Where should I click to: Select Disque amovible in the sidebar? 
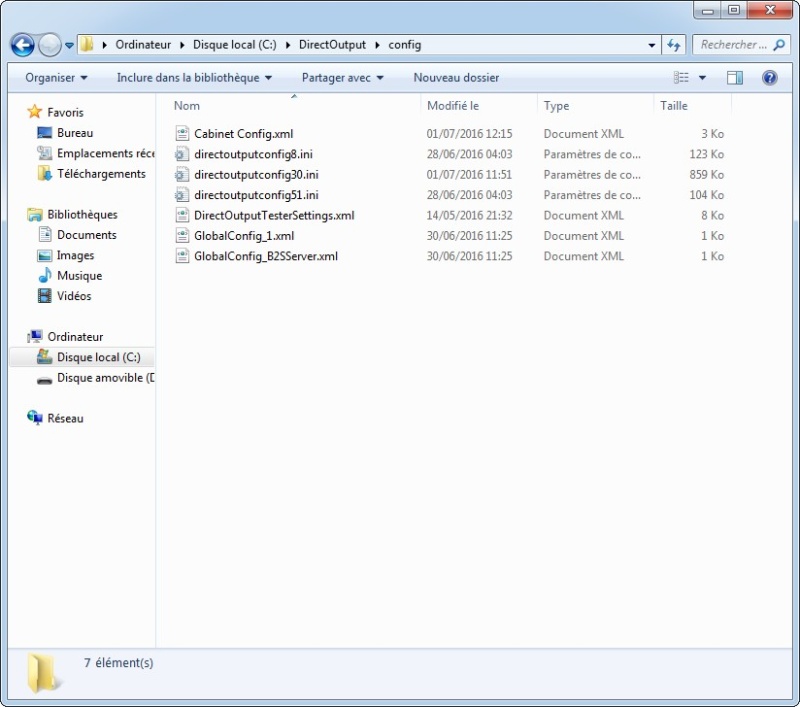(x=106, y=377)
